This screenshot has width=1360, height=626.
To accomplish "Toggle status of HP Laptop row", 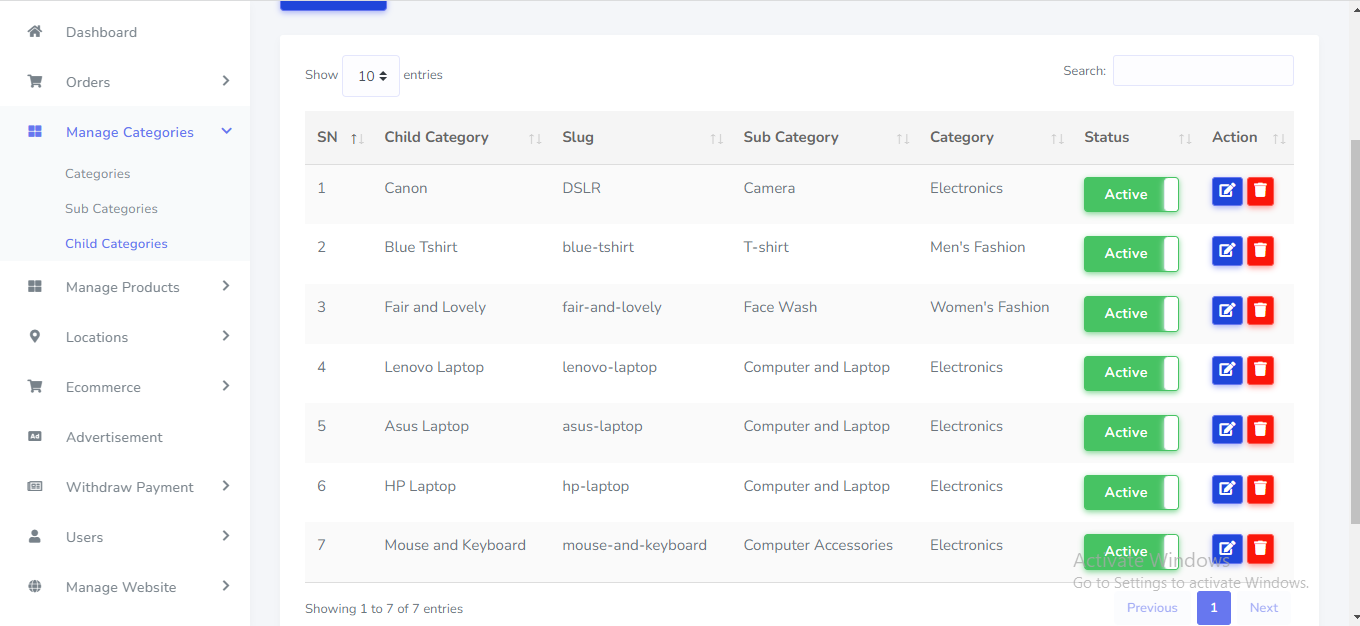I will 1131,492.
